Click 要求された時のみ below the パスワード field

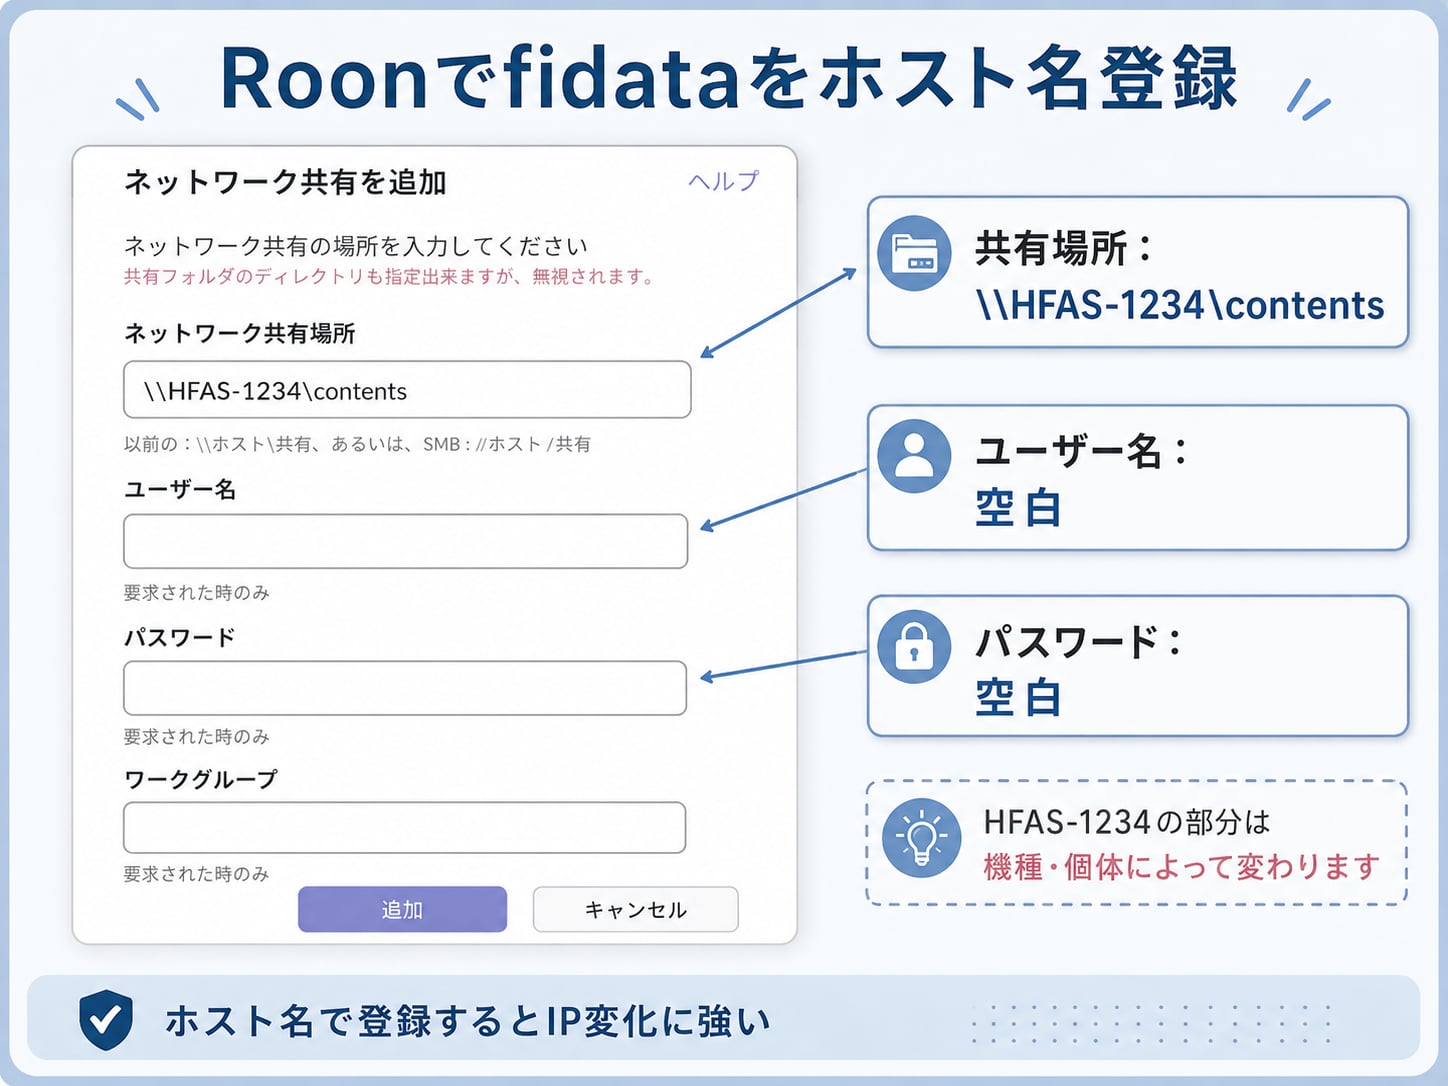point(197,737)
